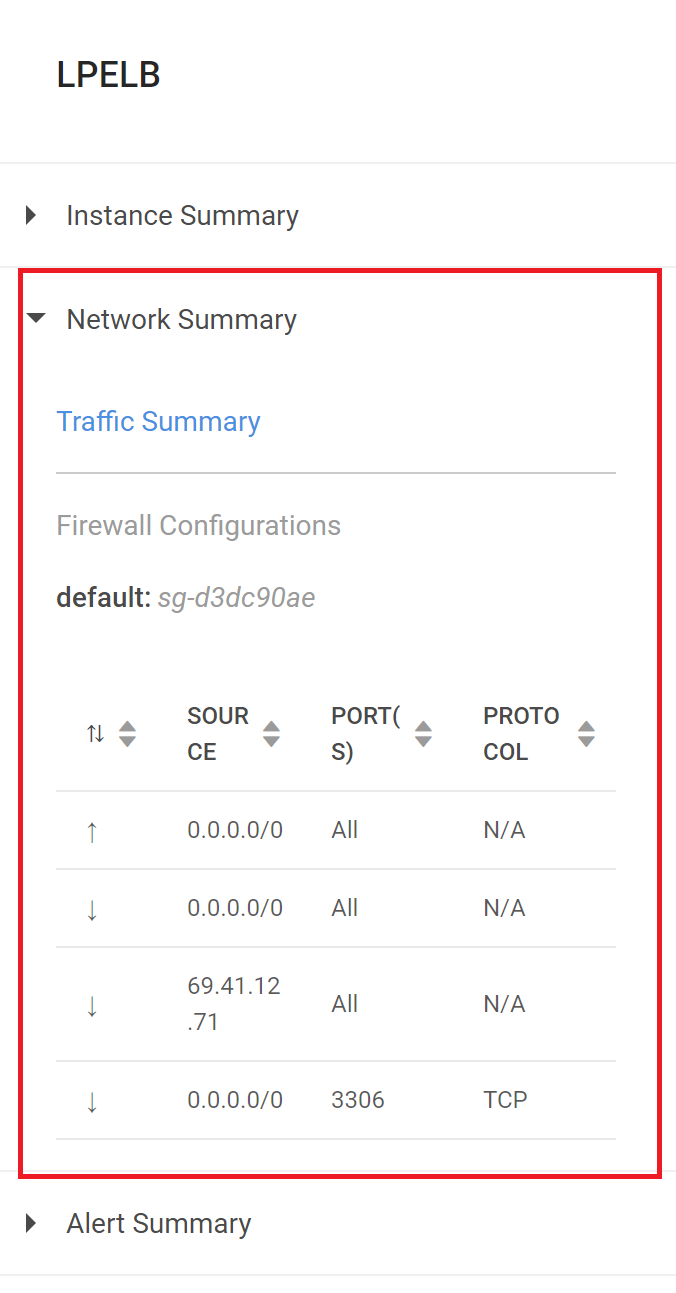676x1293 pixels.
Task: Click the Network Summary label
Action: [181, 319]
